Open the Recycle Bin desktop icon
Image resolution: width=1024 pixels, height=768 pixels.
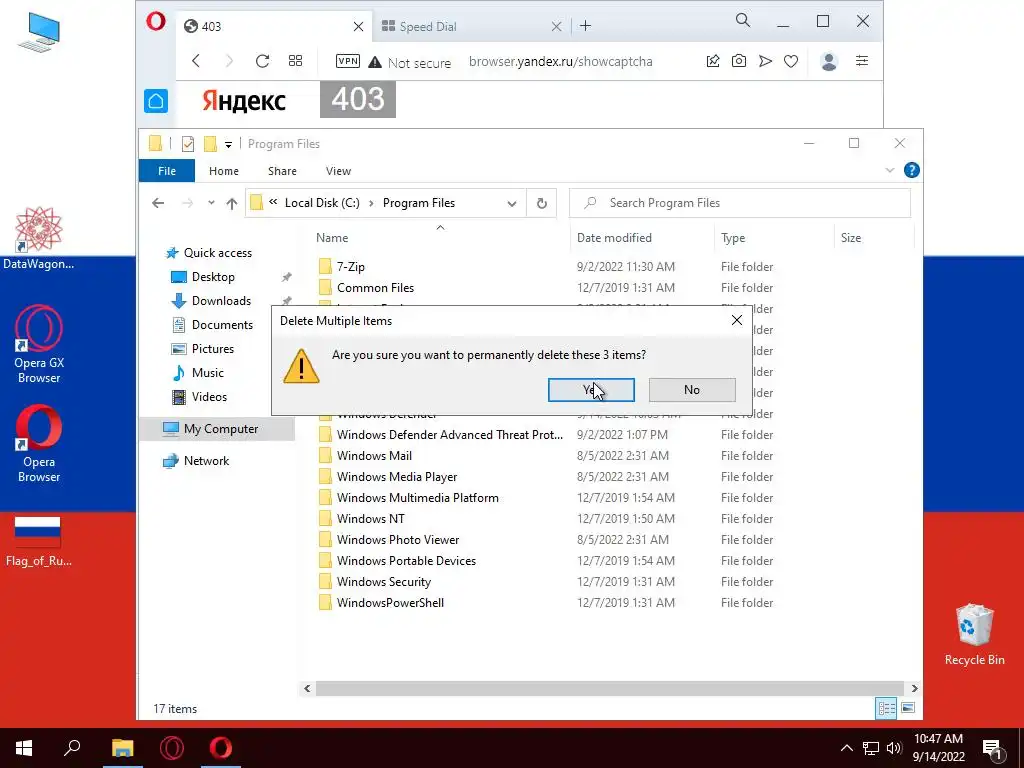[974, 634]
